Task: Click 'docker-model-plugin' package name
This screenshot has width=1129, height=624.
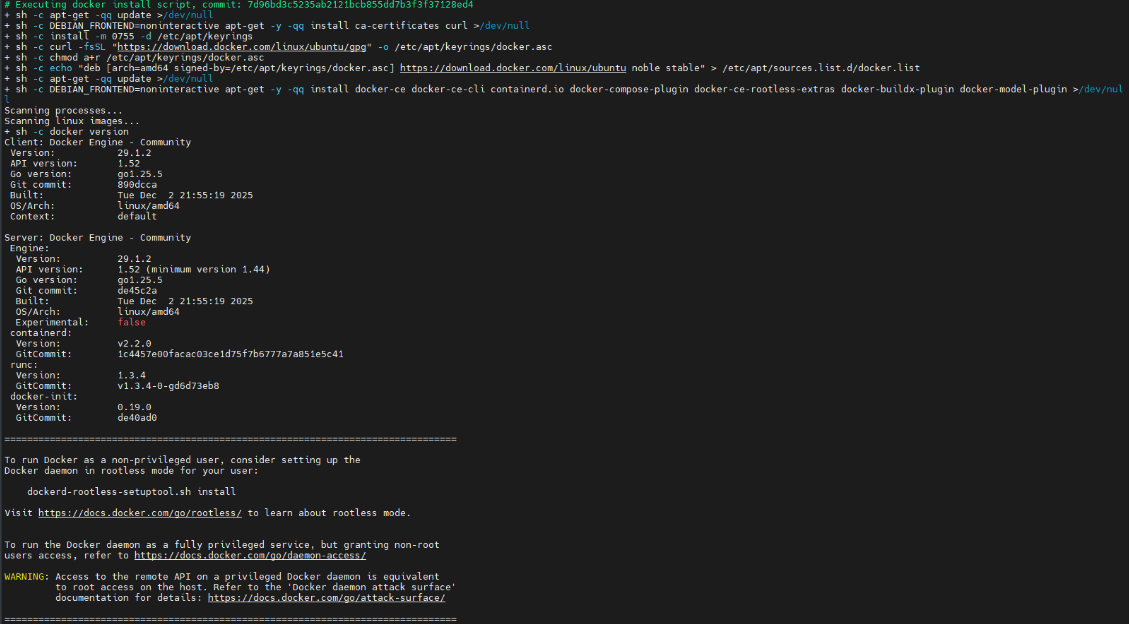Action: point(1013,89)
